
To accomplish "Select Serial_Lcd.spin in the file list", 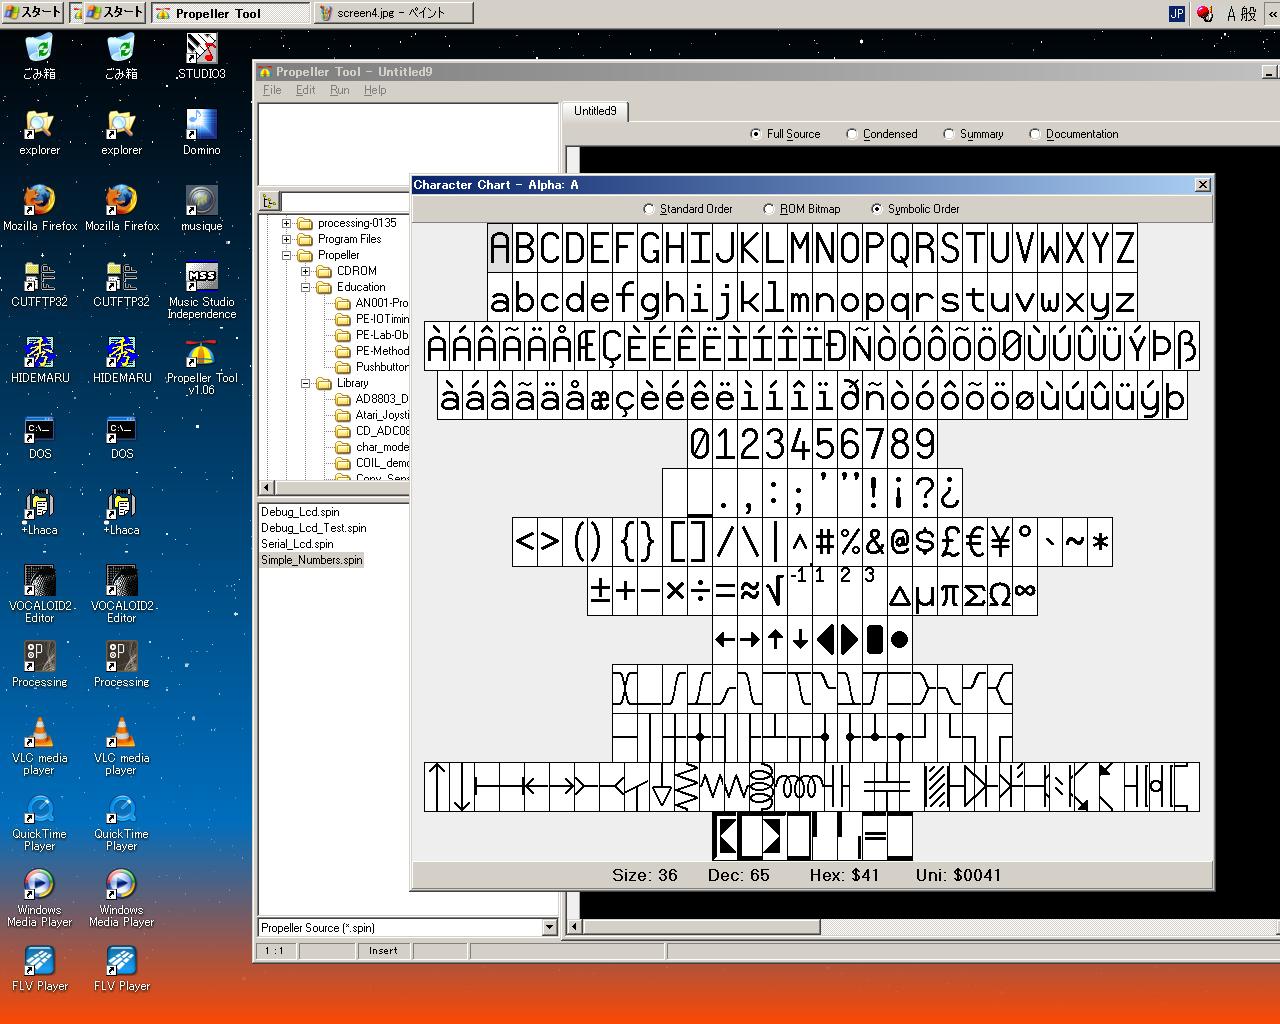I will click(x=297, y=544).
